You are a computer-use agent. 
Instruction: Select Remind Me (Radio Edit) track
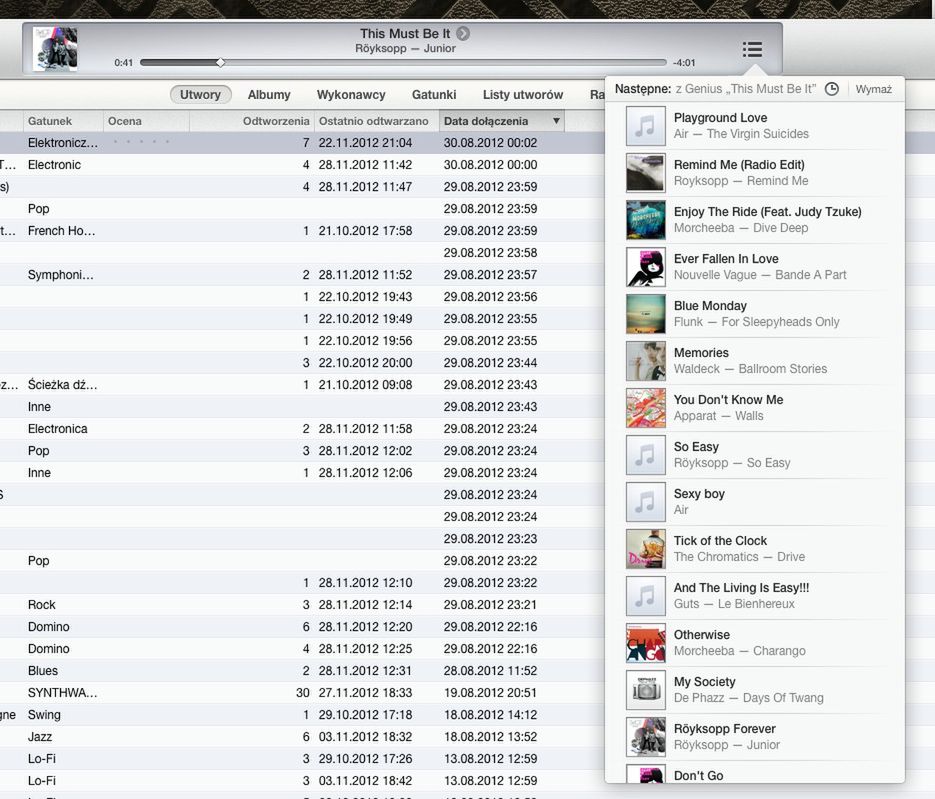tap(756, 173)
